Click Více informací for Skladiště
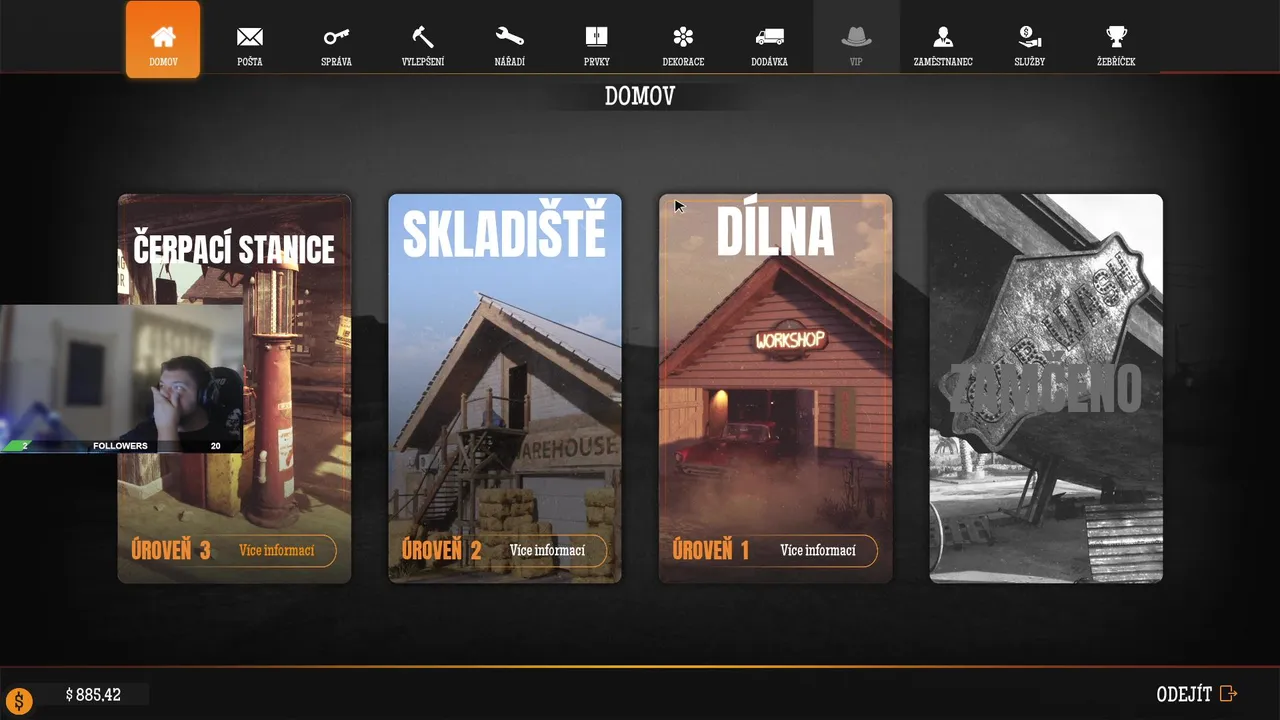Viewport: 1280px width, 720px height. (x=547, y=551)
